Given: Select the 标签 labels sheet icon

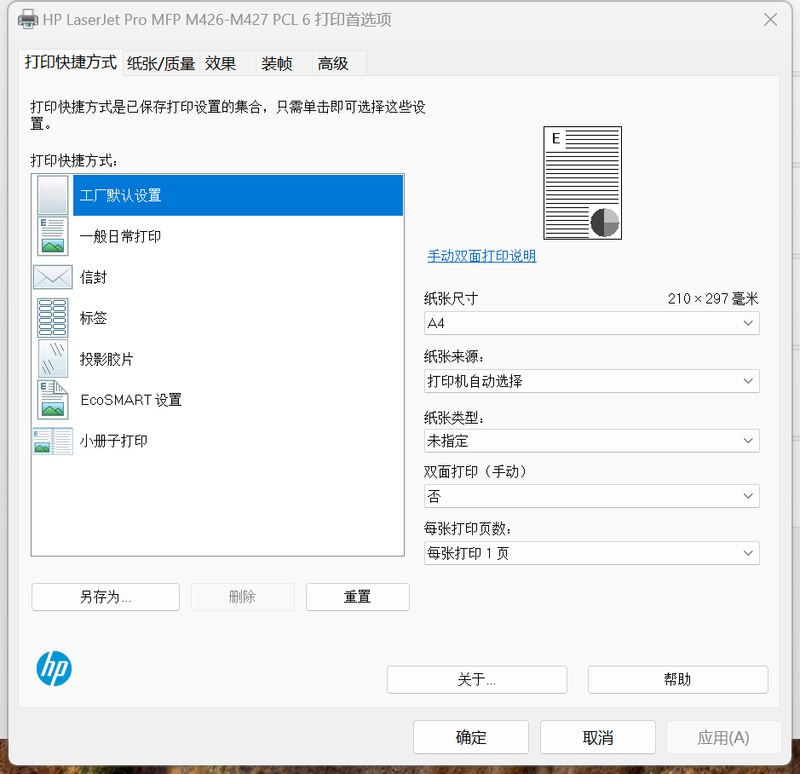Looking at the screenshot, I should click(52, 318).
